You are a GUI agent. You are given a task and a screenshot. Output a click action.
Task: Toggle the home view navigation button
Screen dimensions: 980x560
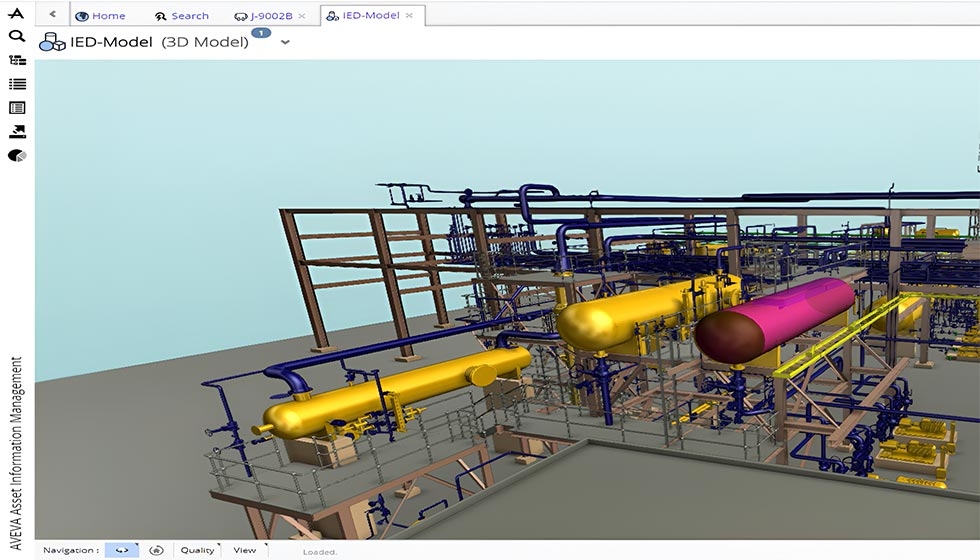[x=156, y=550]
